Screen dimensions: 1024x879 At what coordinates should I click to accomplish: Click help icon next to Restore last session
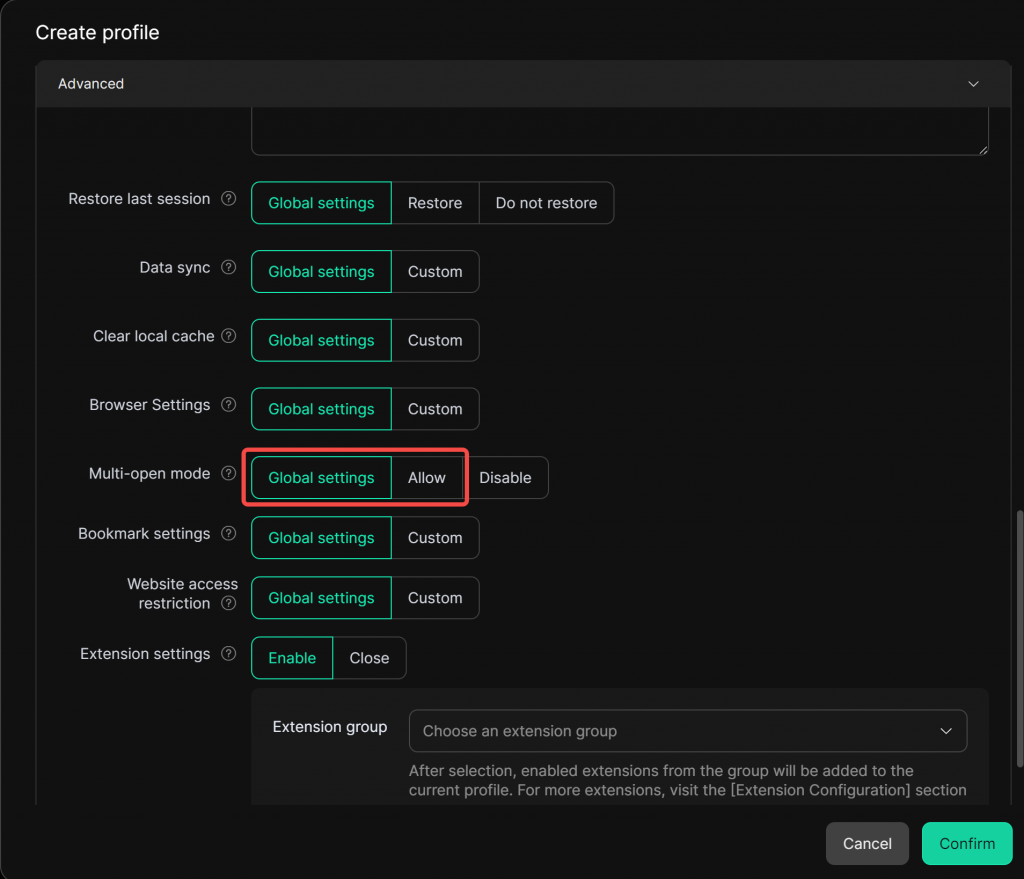pyautogui.click(x=228, y=199)
